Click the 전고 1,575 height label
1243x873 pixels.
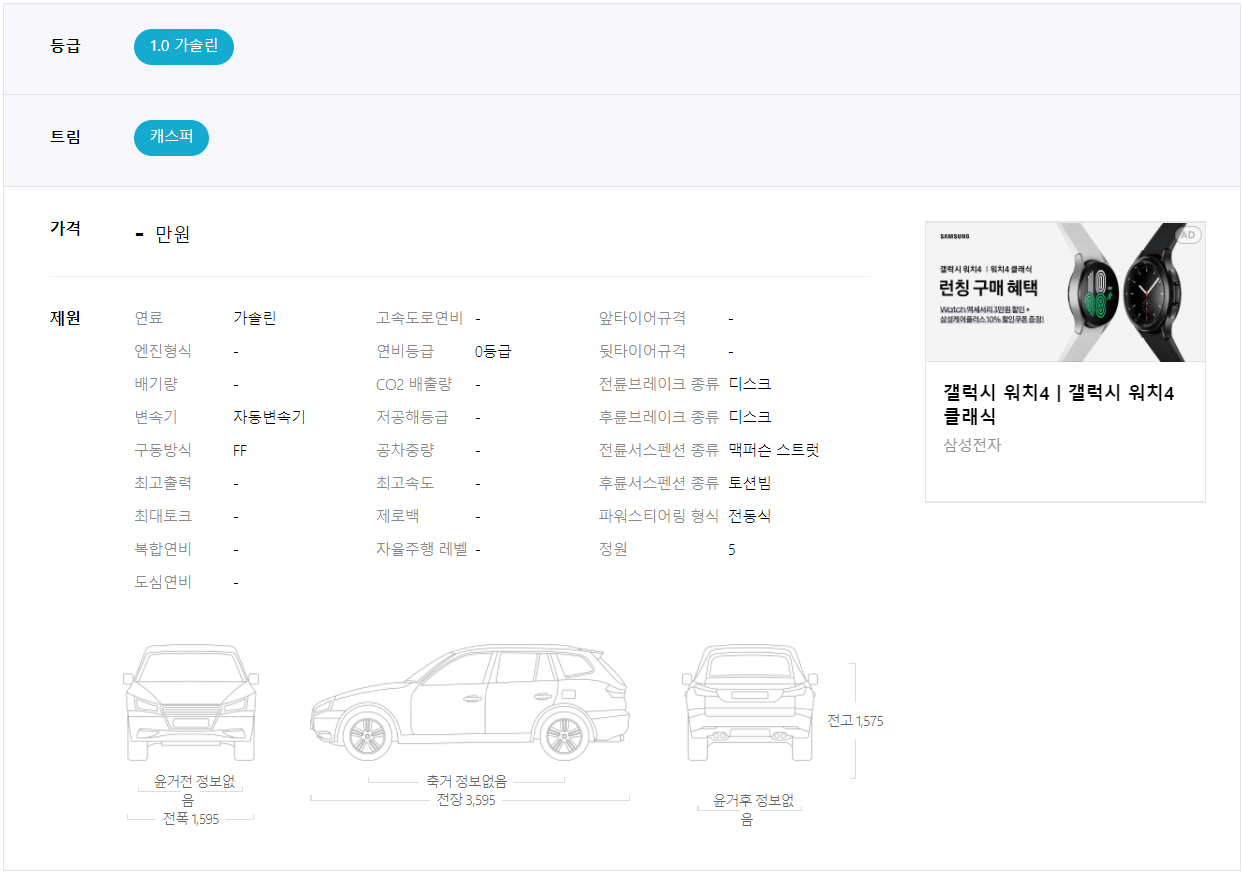pyautogui.click(x=855, y=721)
